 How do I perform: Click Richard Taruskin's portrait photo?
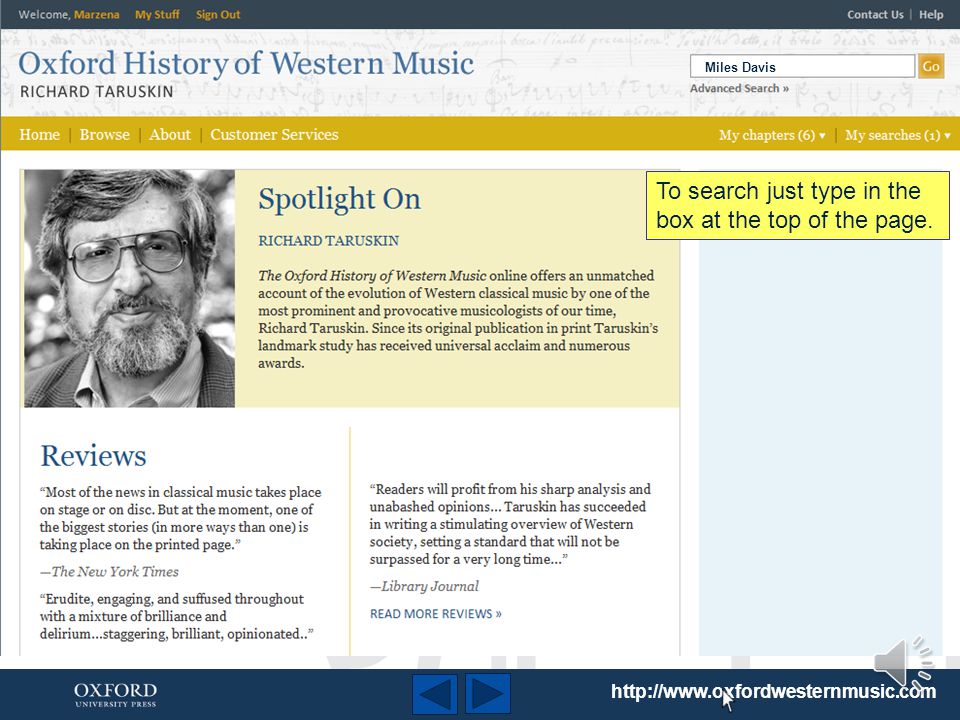tap(129, 288)
